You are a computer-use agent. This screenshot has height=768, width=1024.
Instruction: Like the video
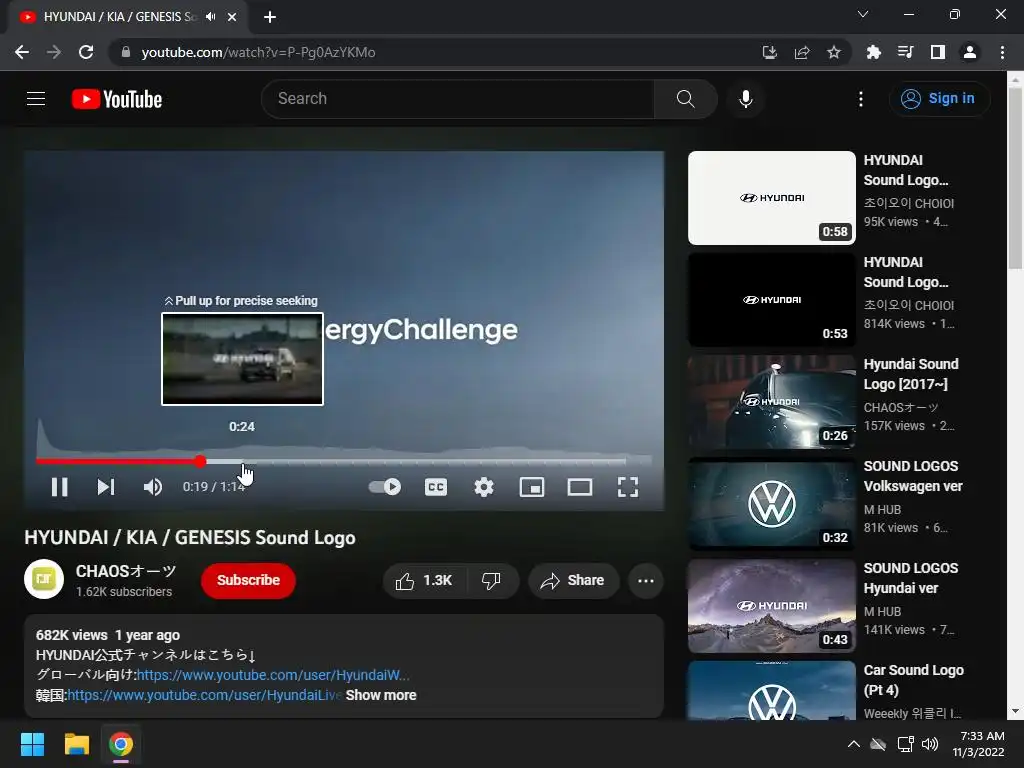click(x=424, y=581)
